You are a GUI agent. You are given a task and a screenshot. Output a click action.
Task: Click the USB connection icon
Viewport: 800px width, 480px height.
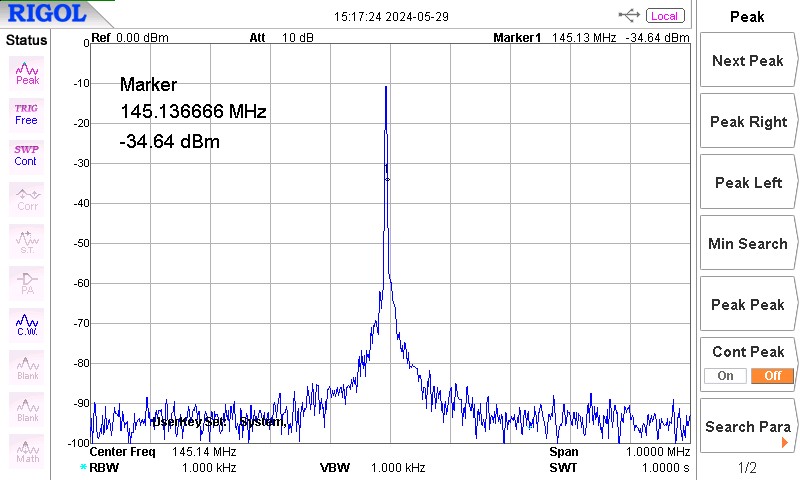629,15
